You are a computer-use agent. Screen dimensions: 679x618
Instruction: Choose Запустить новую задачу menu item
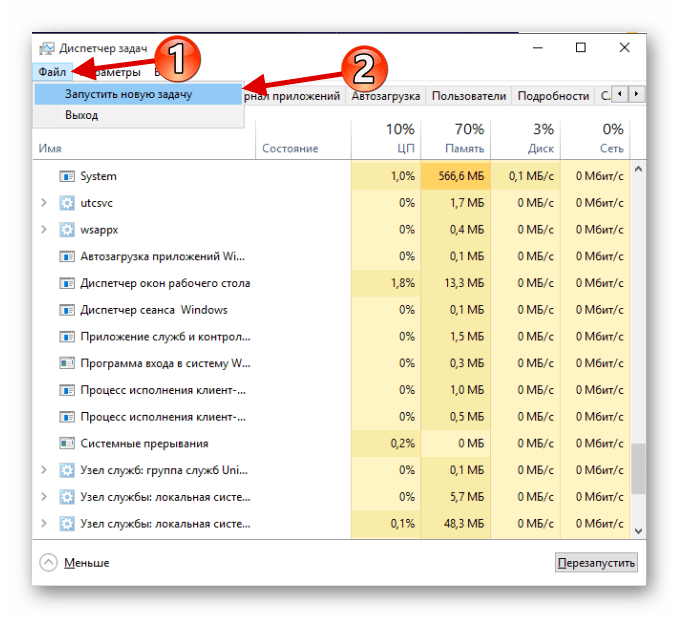tap(138, 94)
